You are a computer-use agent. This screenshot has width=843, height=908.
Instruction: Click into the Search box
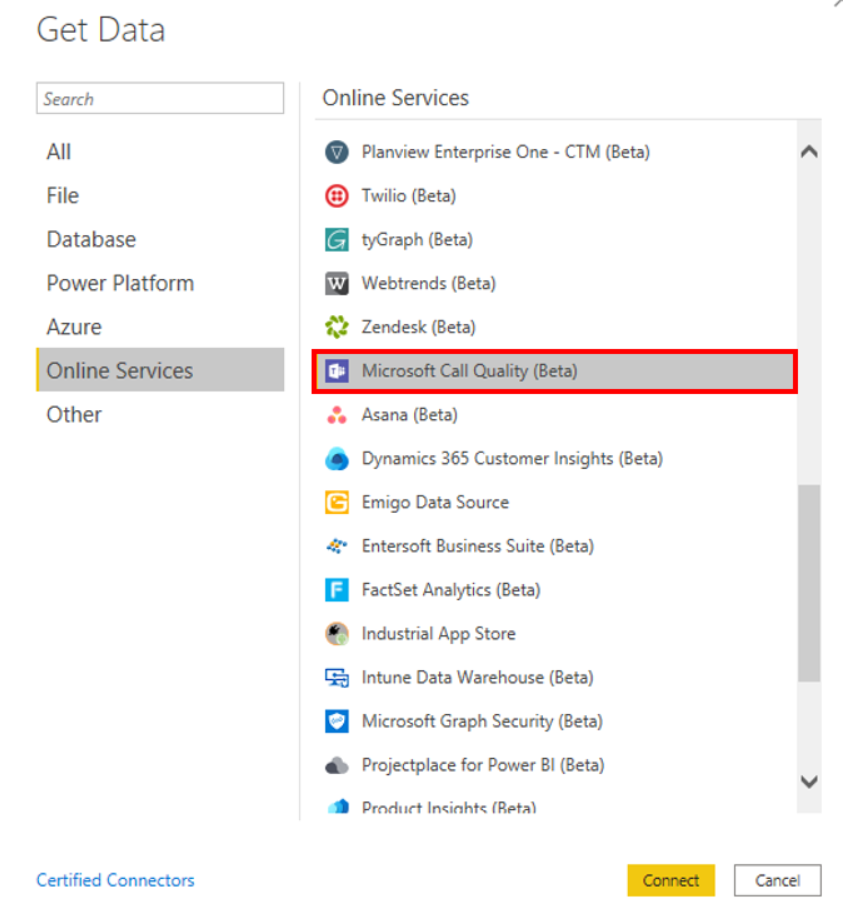coord(160,98)
